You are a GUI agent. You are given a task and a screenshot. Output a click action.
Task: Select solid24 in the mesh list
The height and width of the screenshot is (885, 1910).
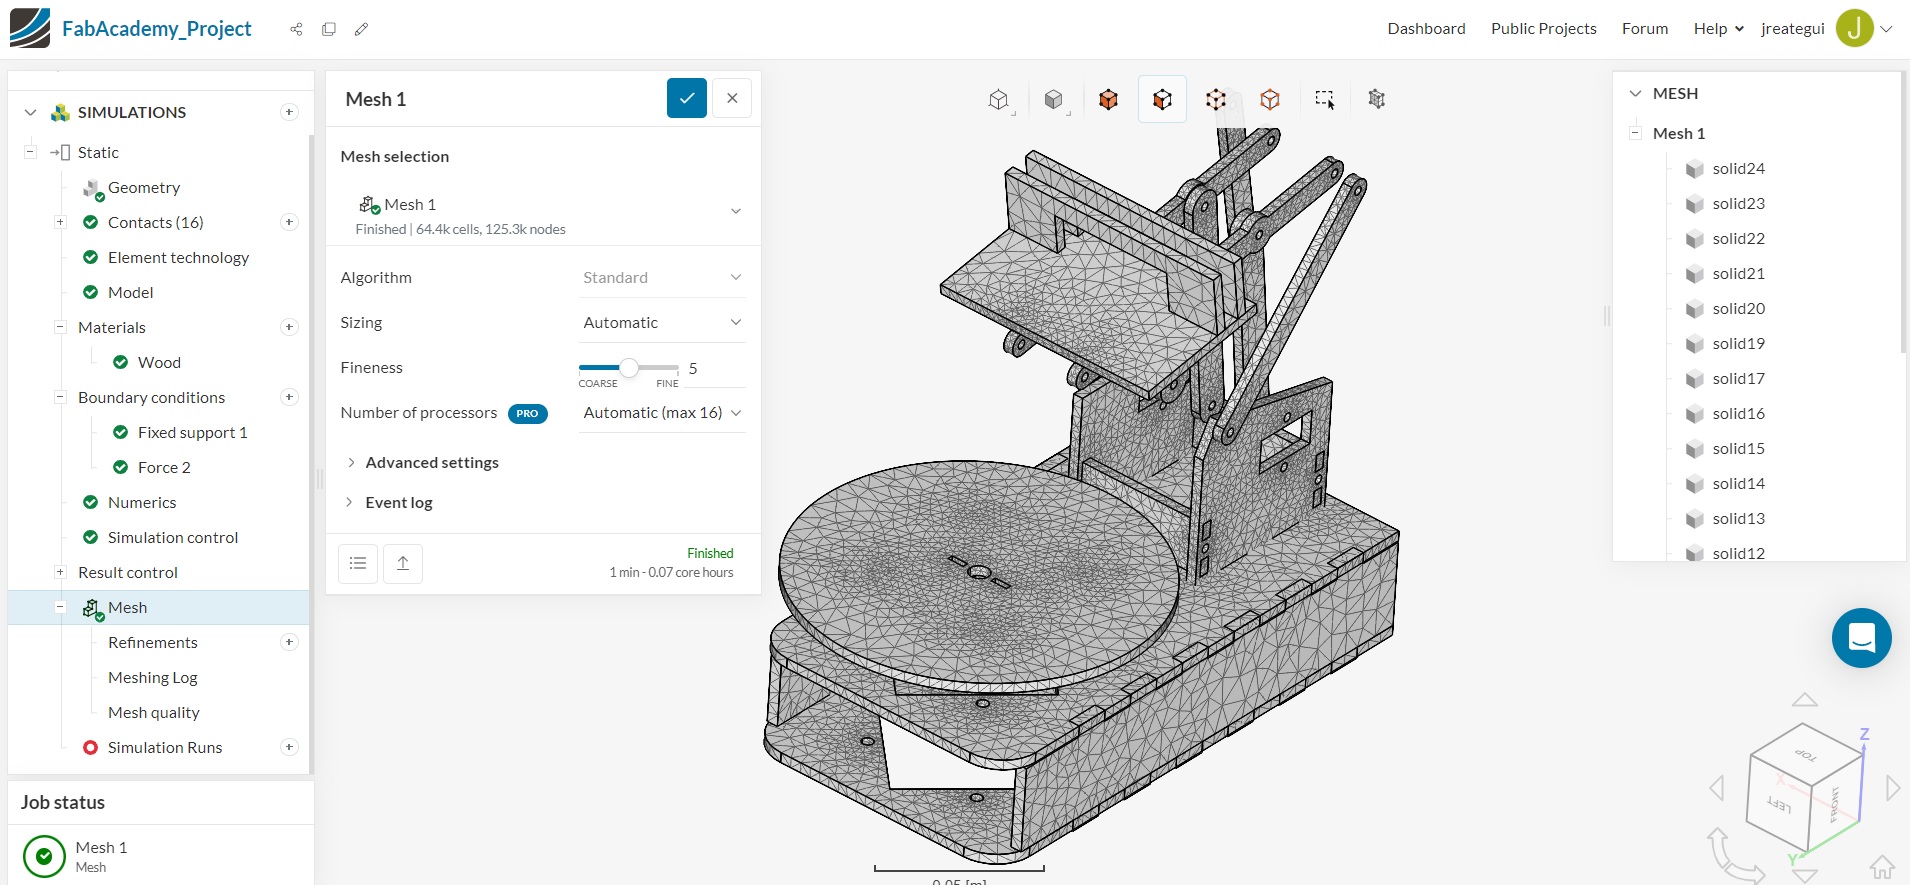1738,168
